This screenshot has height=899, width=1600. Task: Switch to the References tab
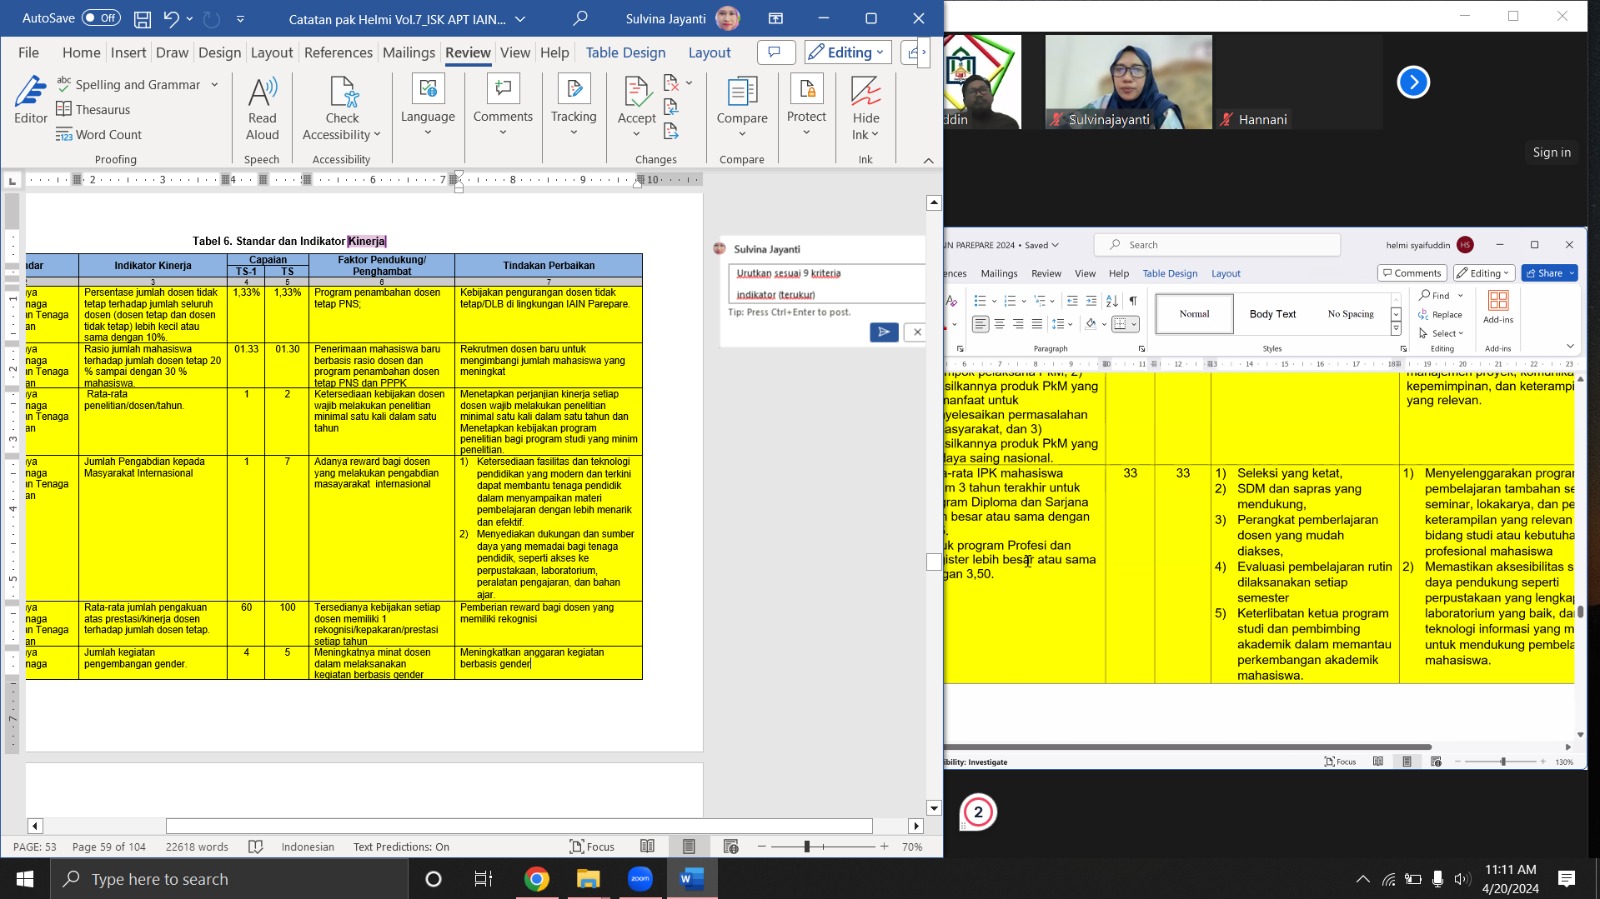tap(338, 53)
